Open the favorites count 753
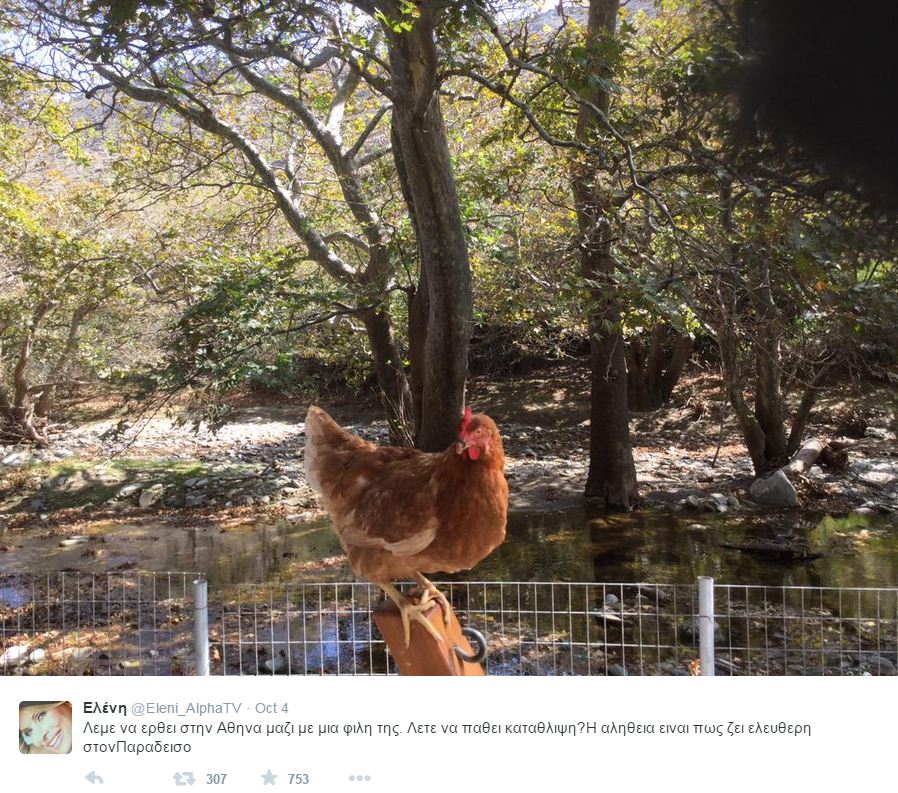Screen dimensions: 898x793 point(298,779)
